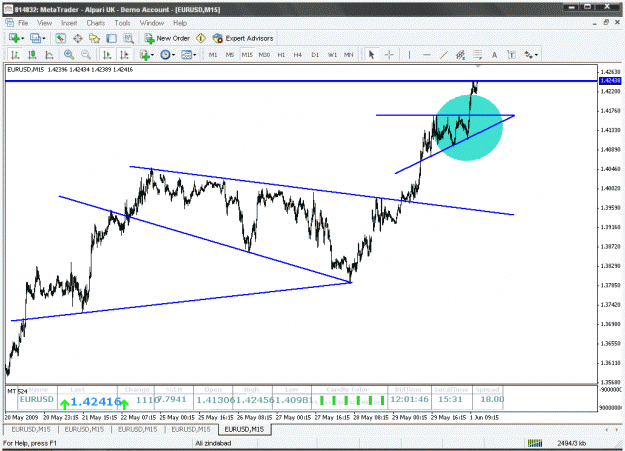The height and width of the screenshot is (451, 625).
Task: Select the Horizontal Line tool
Action: click(x=426, y=55)
